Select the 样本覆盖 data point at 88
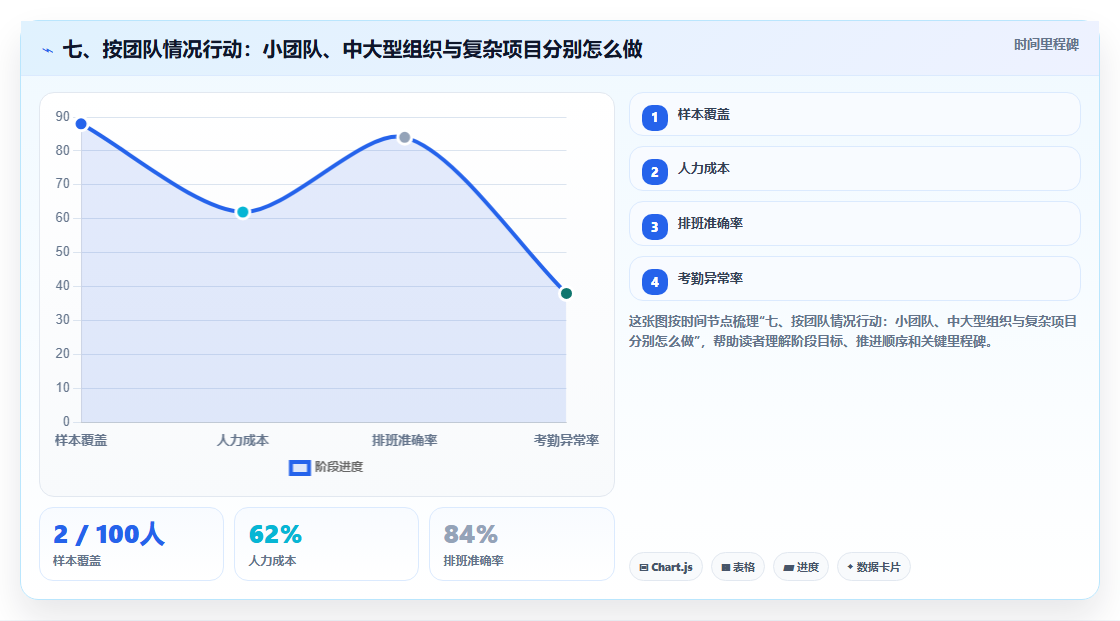Screen dimensions: 1120x621 click(81, 124)
